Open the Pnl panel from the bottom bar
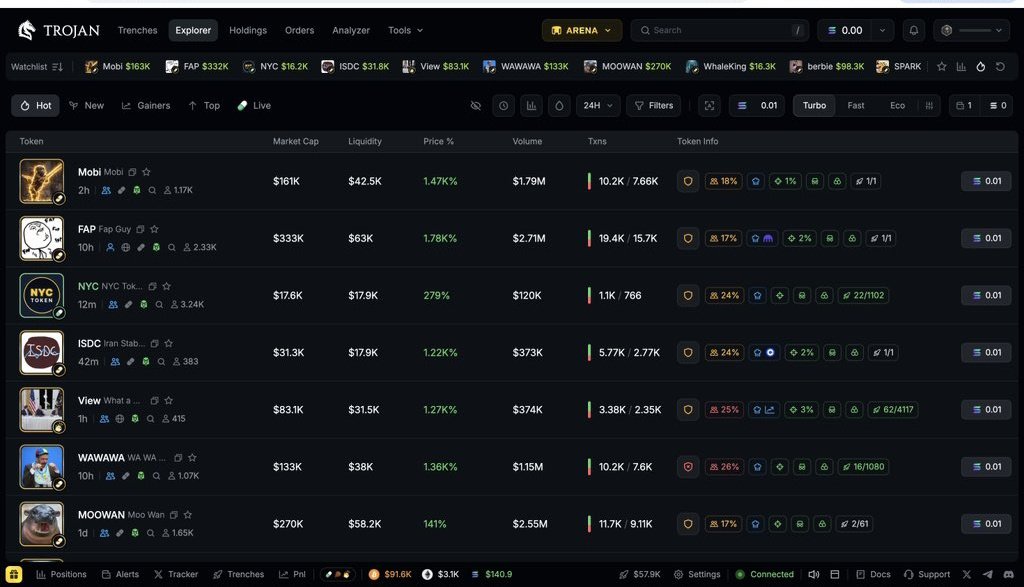This screenshot has height=587, width=1024. click(293, 574)
